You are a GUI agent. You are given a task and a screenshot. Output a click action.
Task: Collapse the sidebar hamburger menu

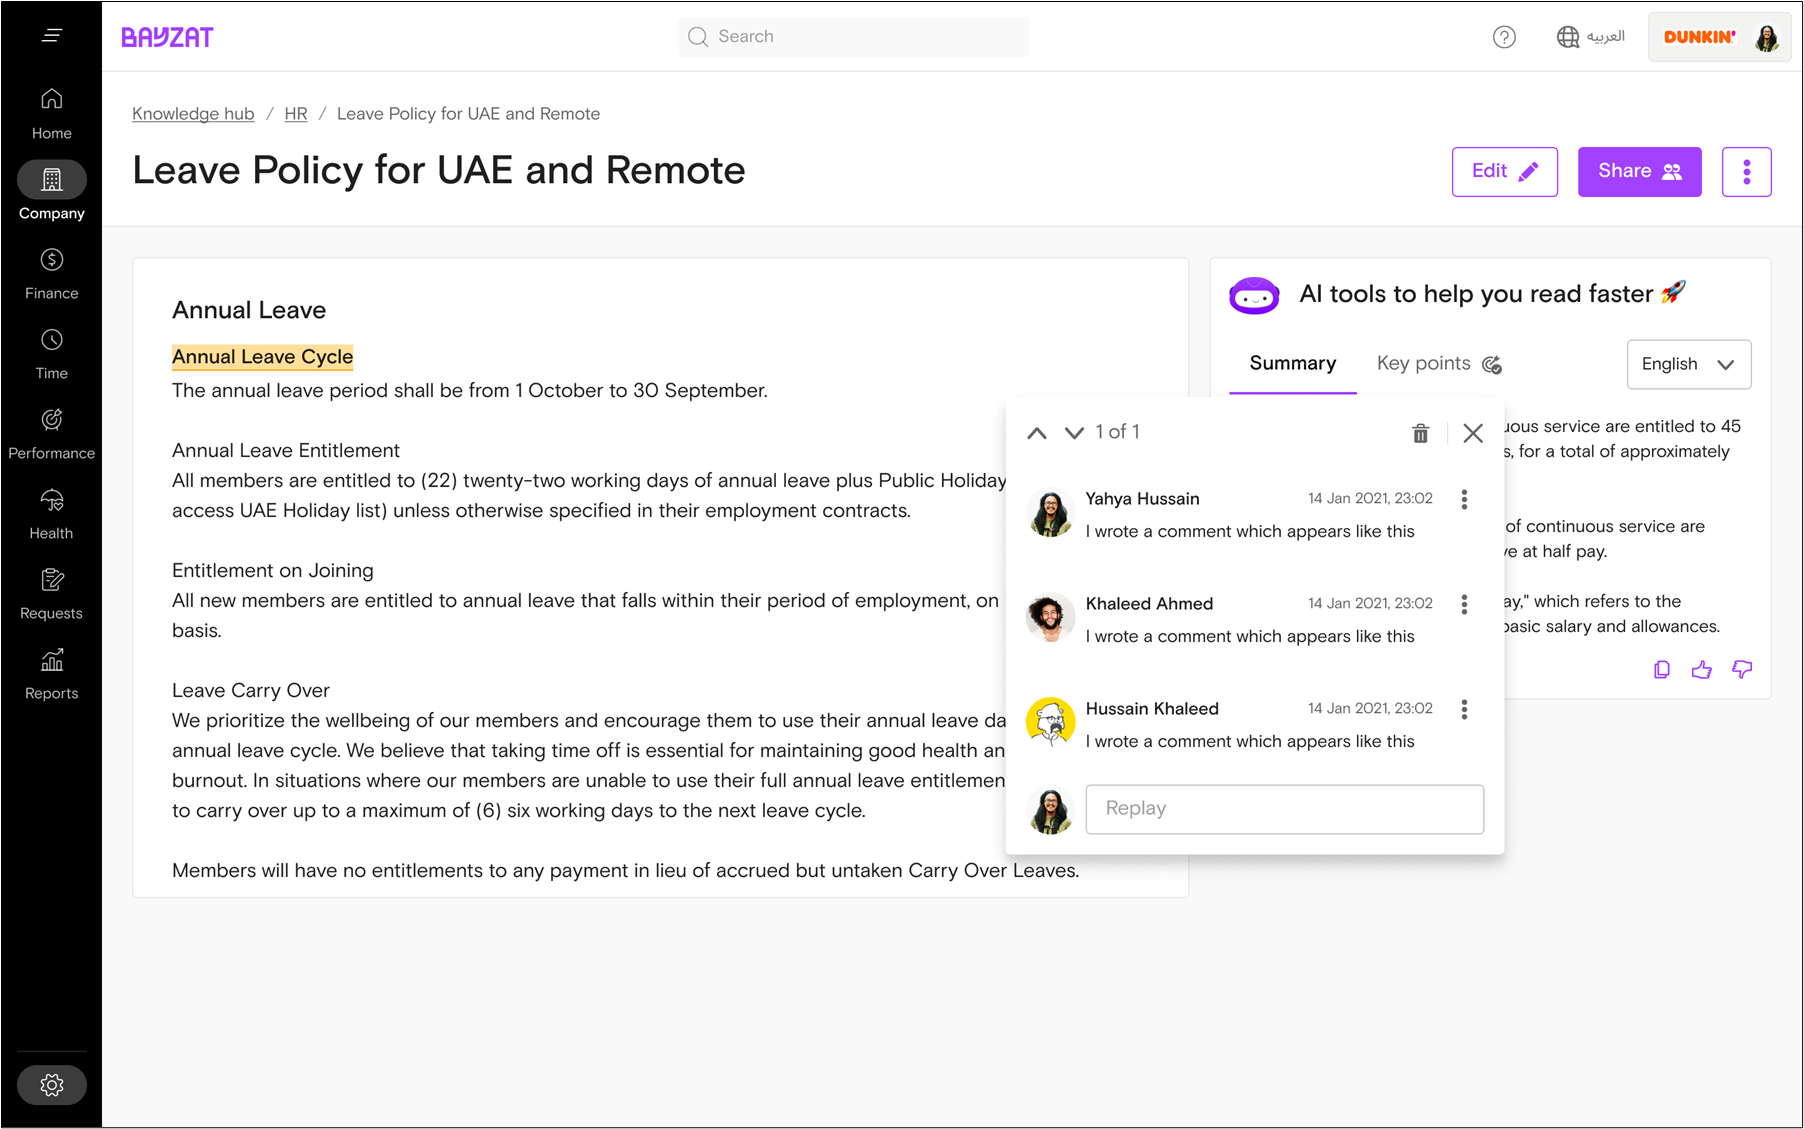point(52,36)
